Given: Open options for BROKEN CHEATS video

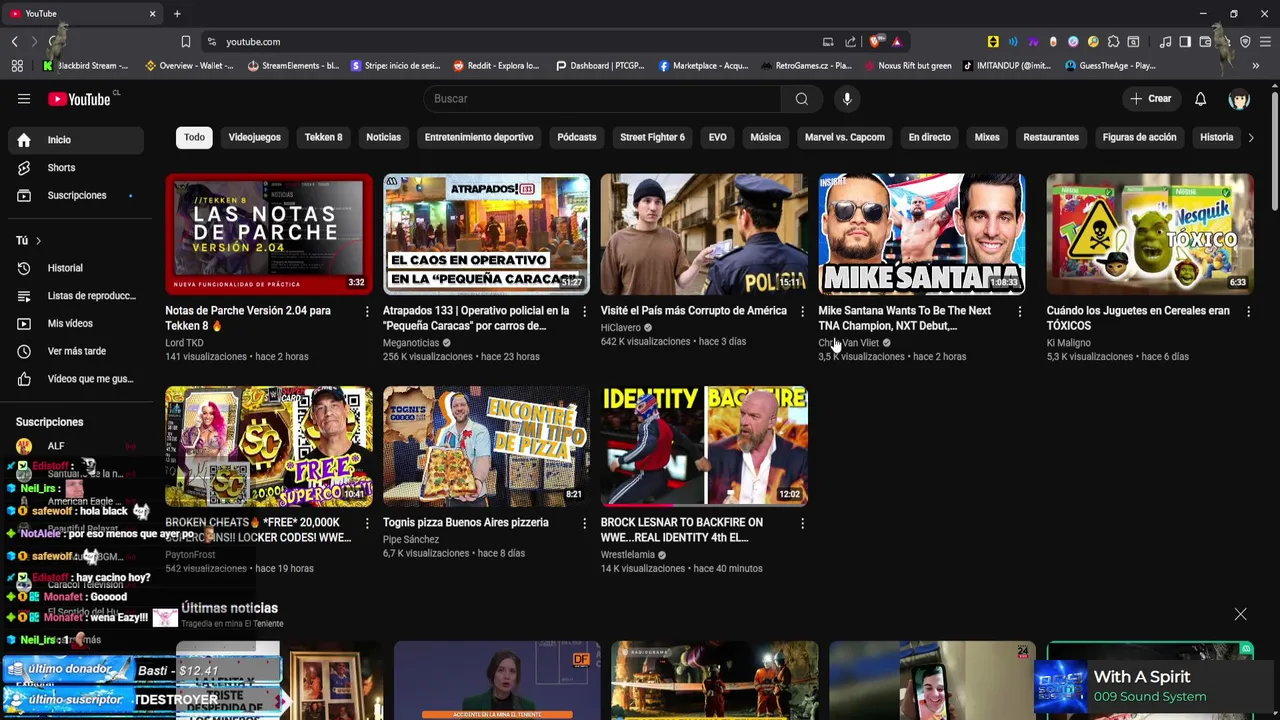Looking at the screenshot, I should click(x=367, y=524).
